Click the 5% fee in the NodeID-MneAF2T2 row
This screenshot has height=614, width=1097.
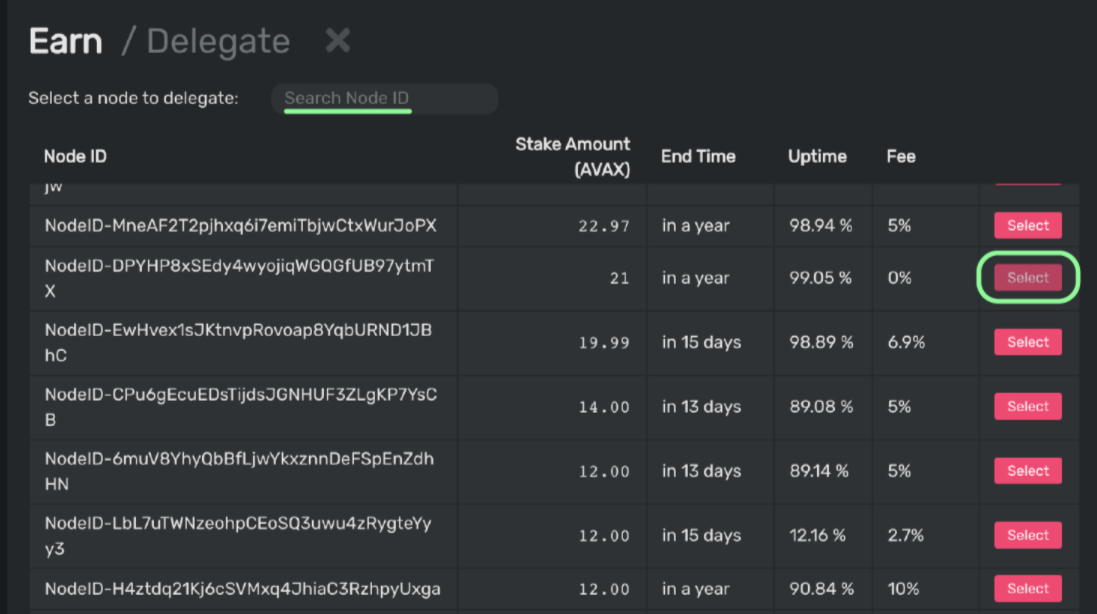(899, 226)
